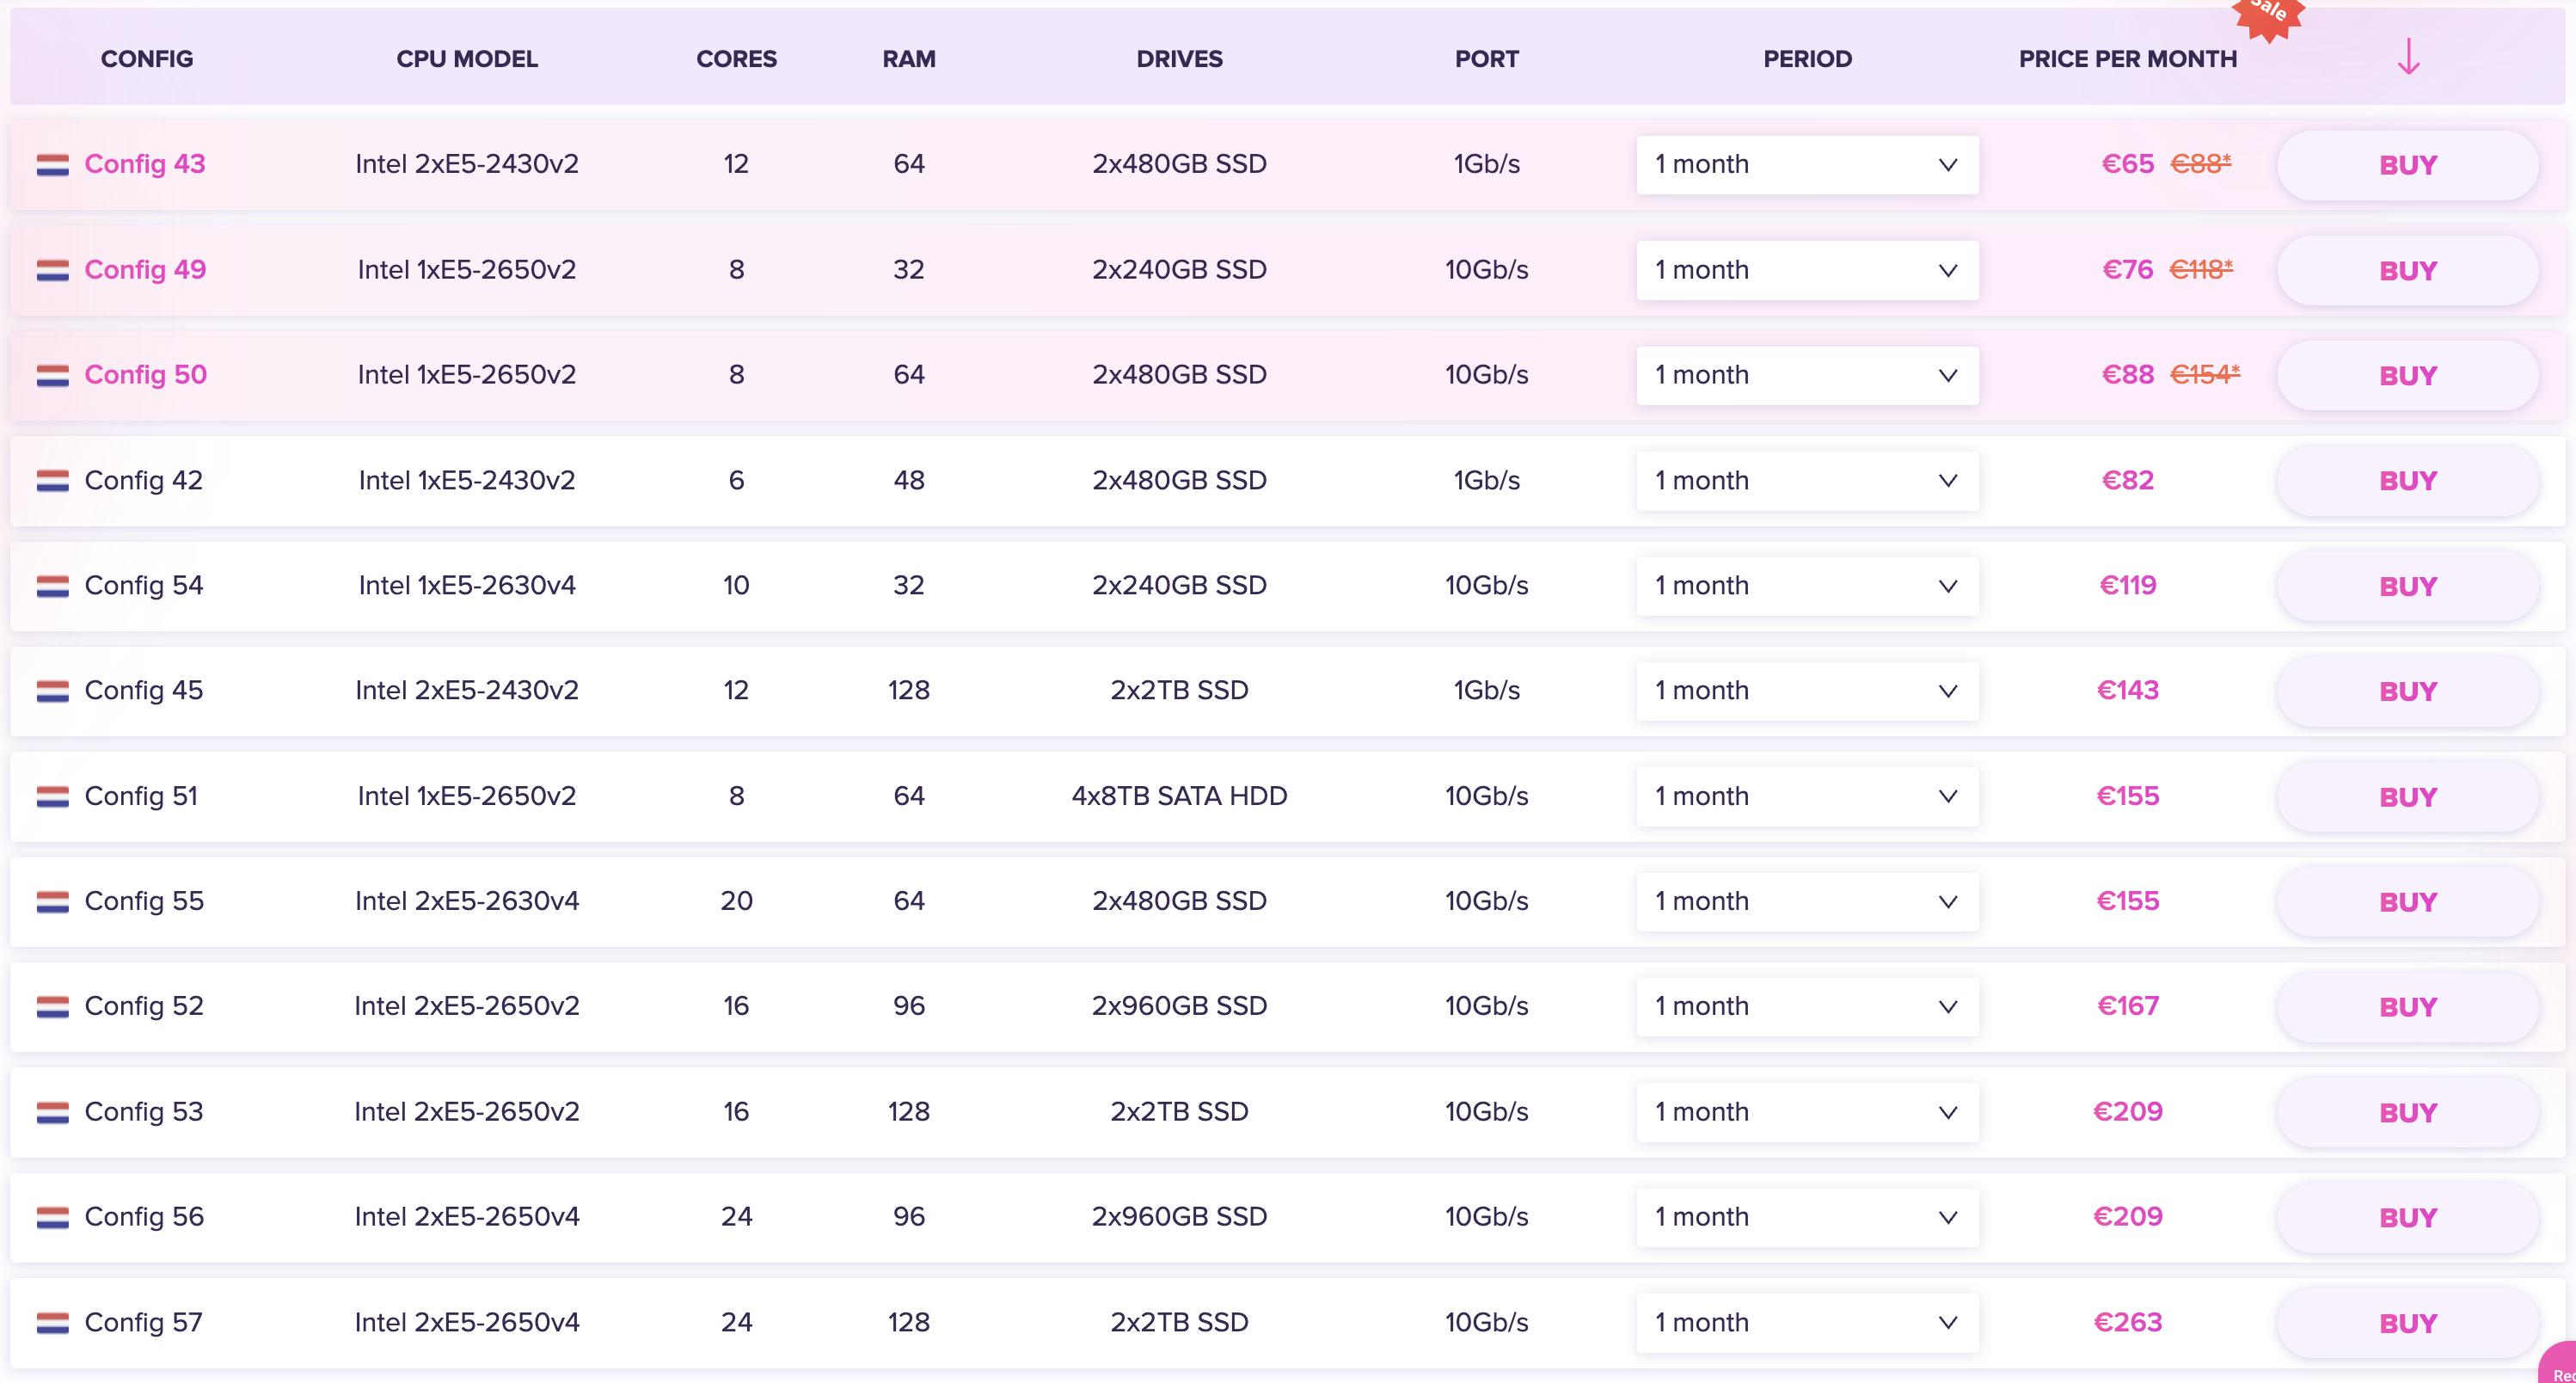Click the Netherlands flag icon for Config 43
2576x1383 pixels.
51,165
